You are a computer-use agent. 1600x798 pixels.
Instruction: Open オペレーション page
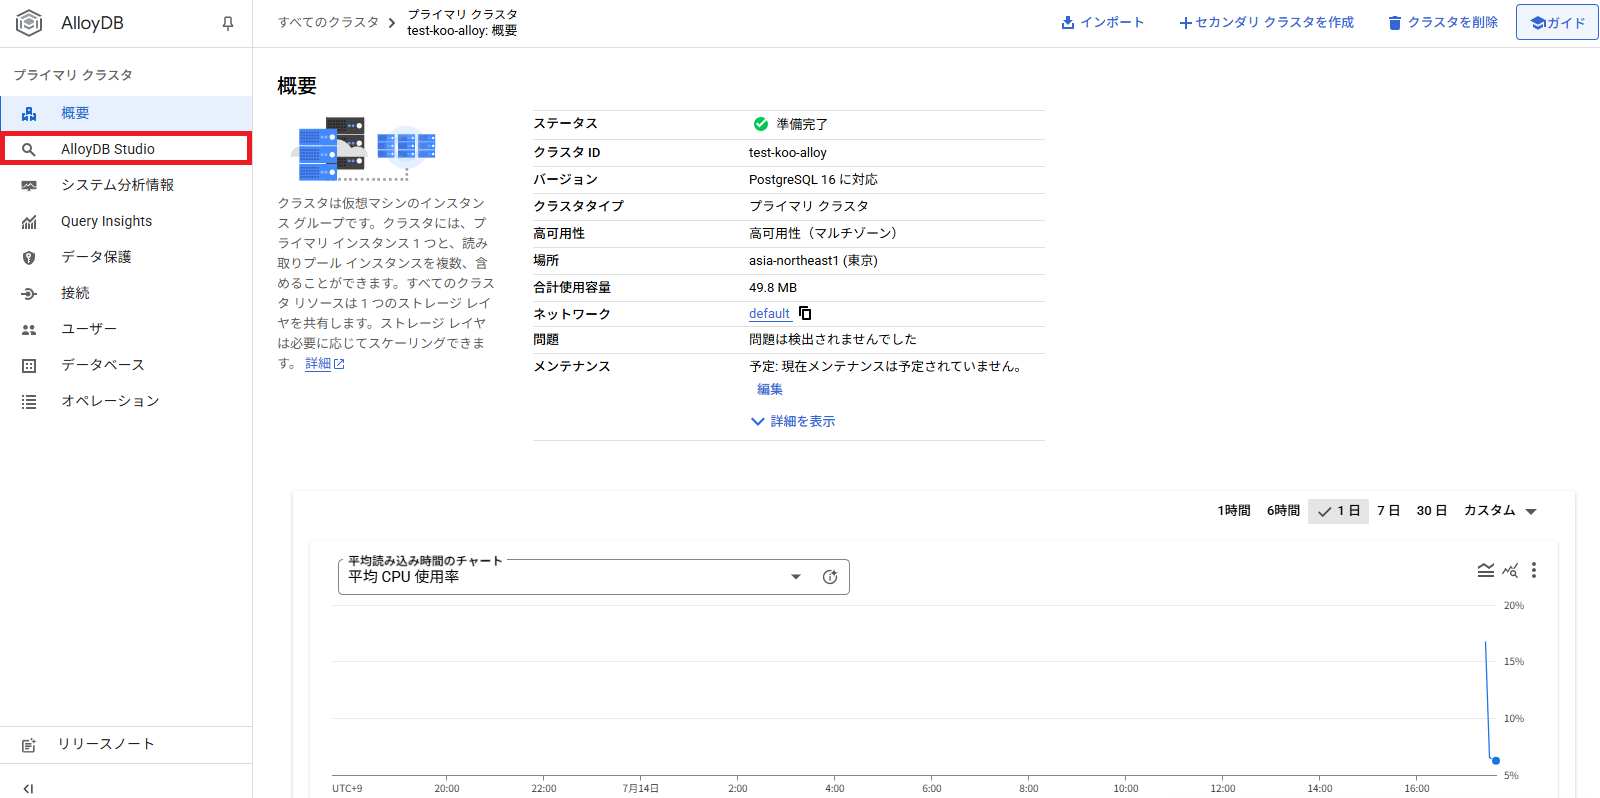[126, 401]
